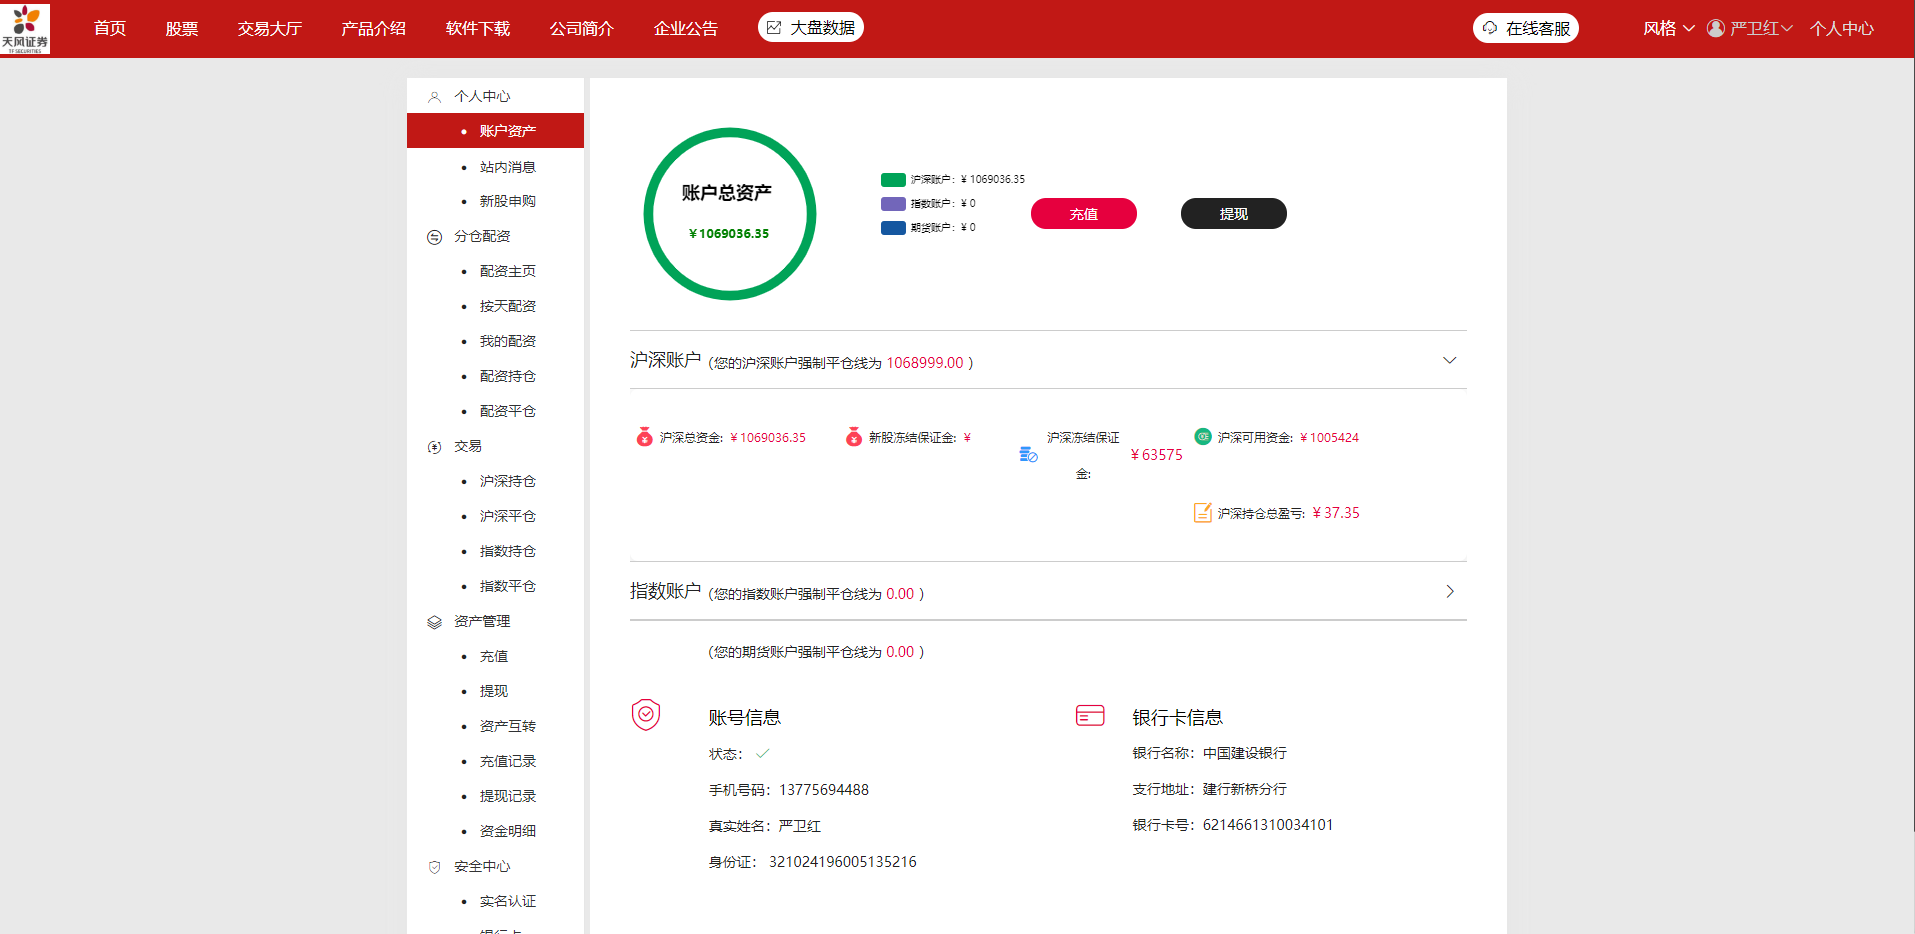The image size is (1915, 934).
Task: Click the headset icon in 在线客服
Action: pyautogui.click(x=1490, y=28)
